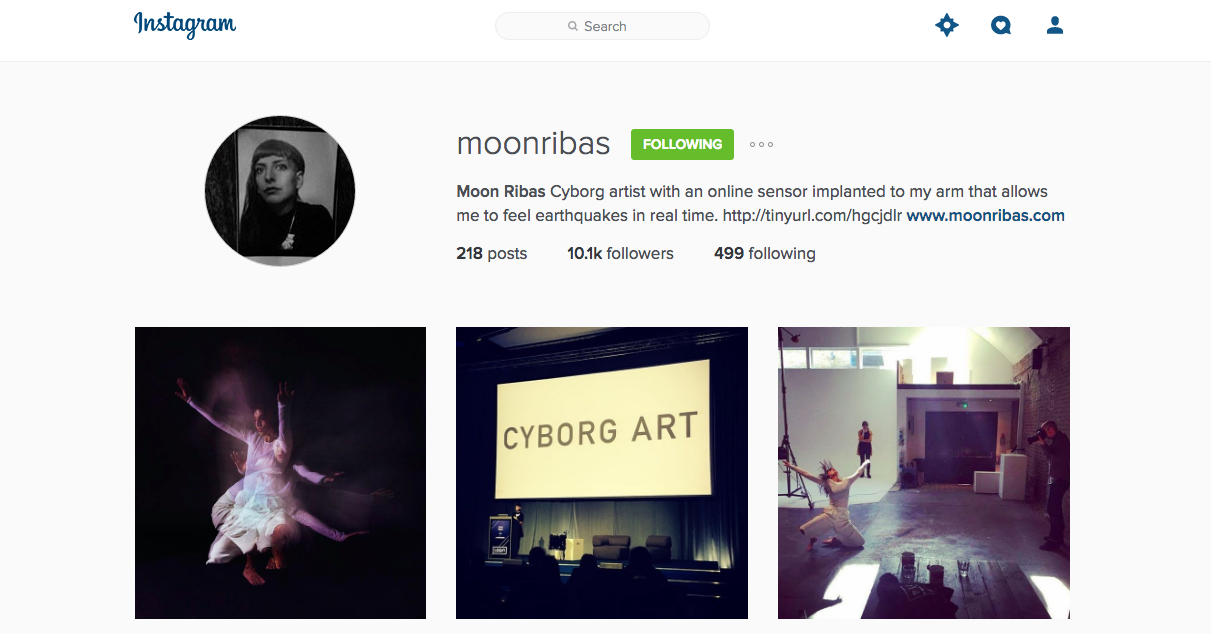Image resolution: width=1211 pixels, height=634 pixels.
Task: Toggle the green FOLLOWING button
Action: coord(682,144)
